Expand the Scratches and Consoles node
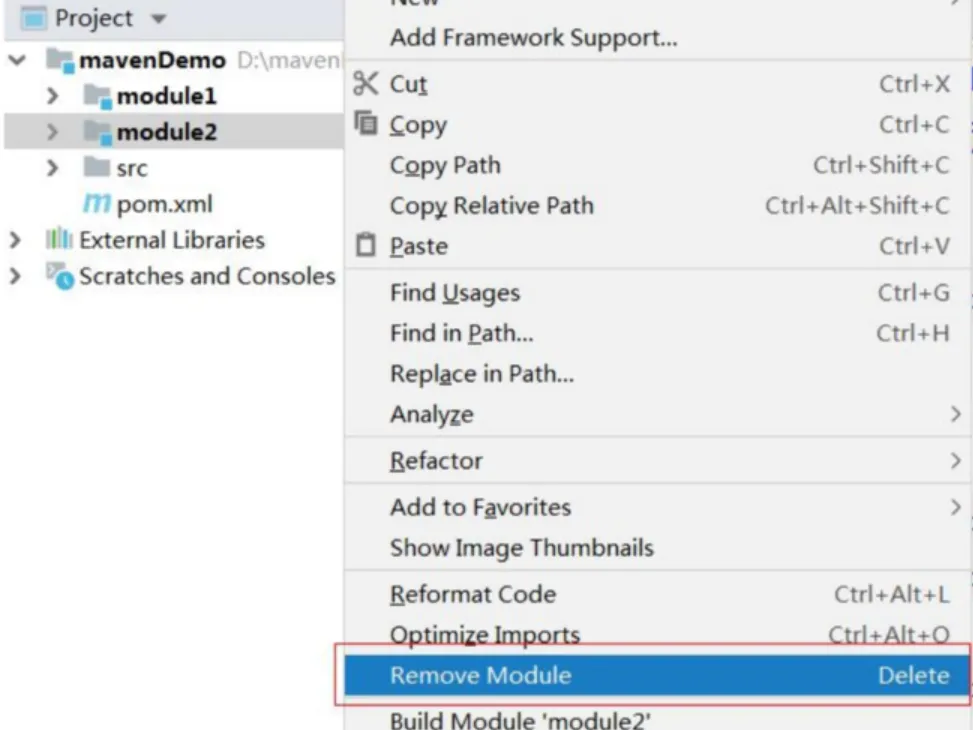The image size is (973, 730). [x=16, y=276]
